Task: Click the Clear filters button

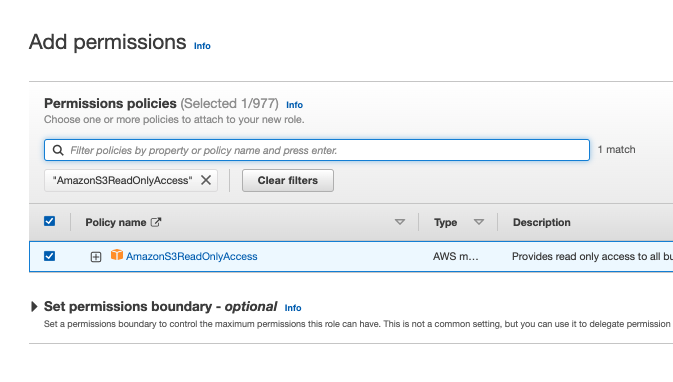Action: point(288,180)
